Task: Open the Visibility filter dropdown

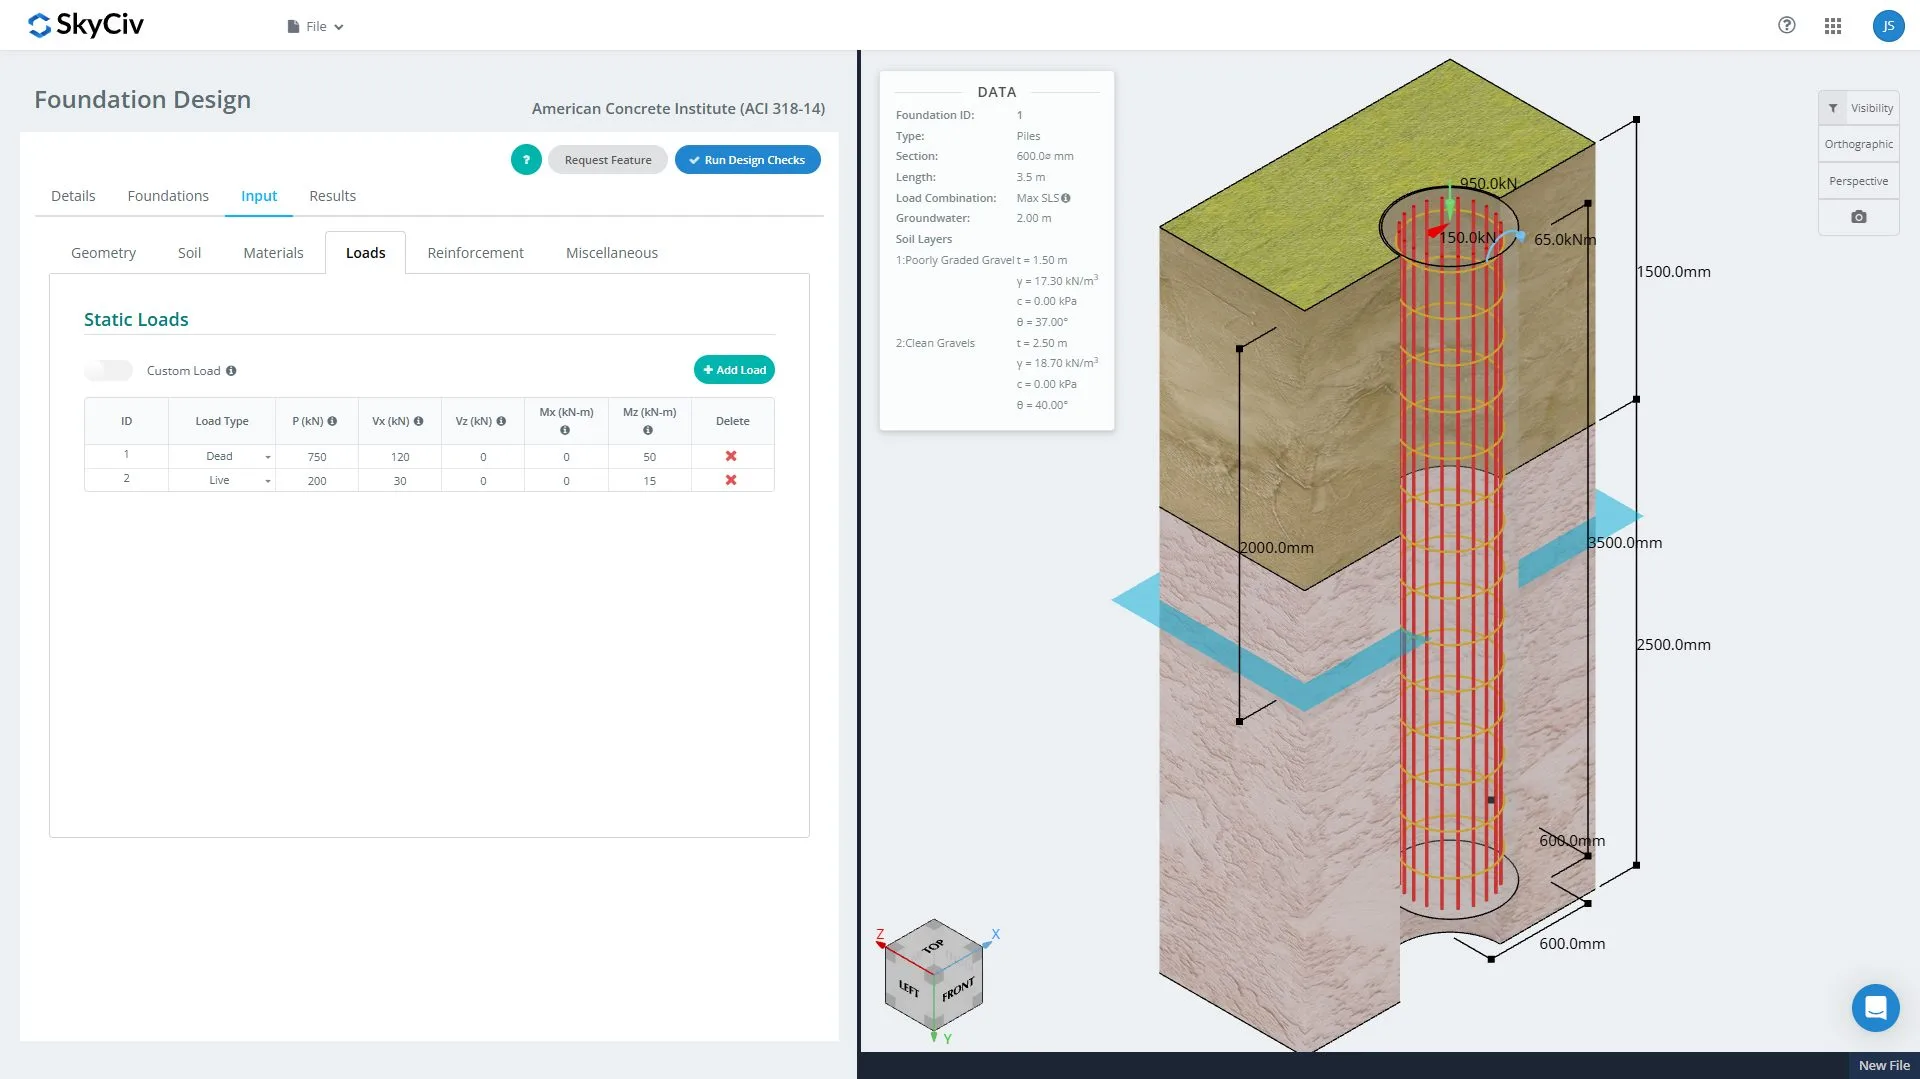Action: (x=1860, y=108)
